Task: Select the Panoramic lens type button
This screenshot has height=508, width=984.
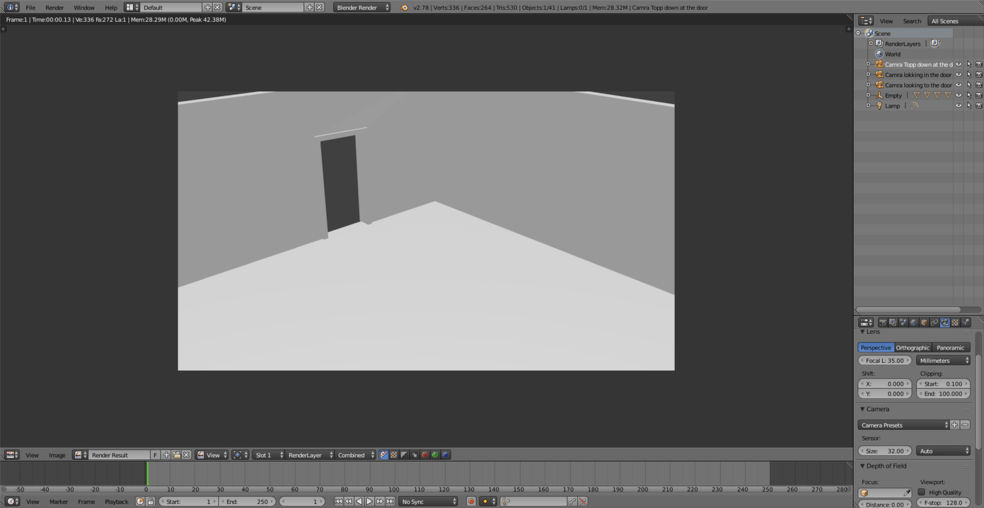Action: tap(950, 348)
